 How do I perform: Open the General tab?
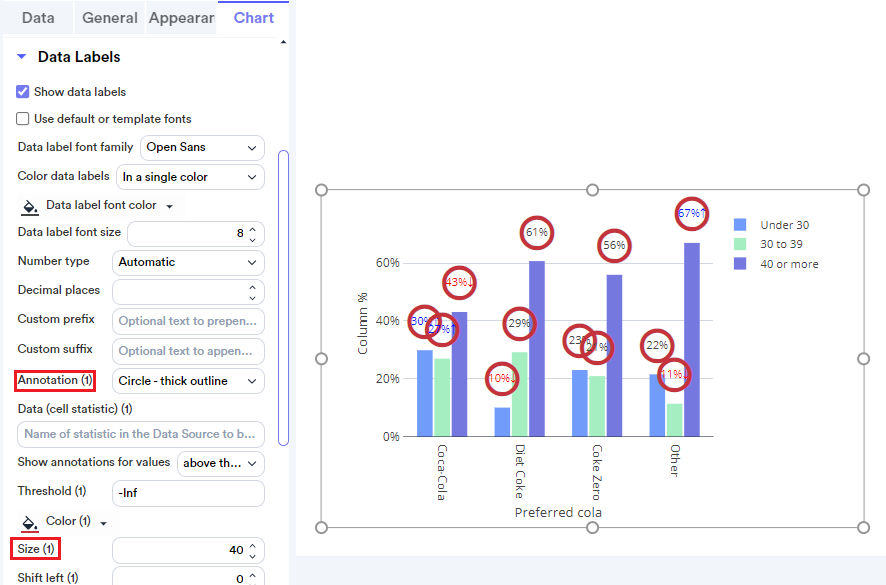coord(110,18)
